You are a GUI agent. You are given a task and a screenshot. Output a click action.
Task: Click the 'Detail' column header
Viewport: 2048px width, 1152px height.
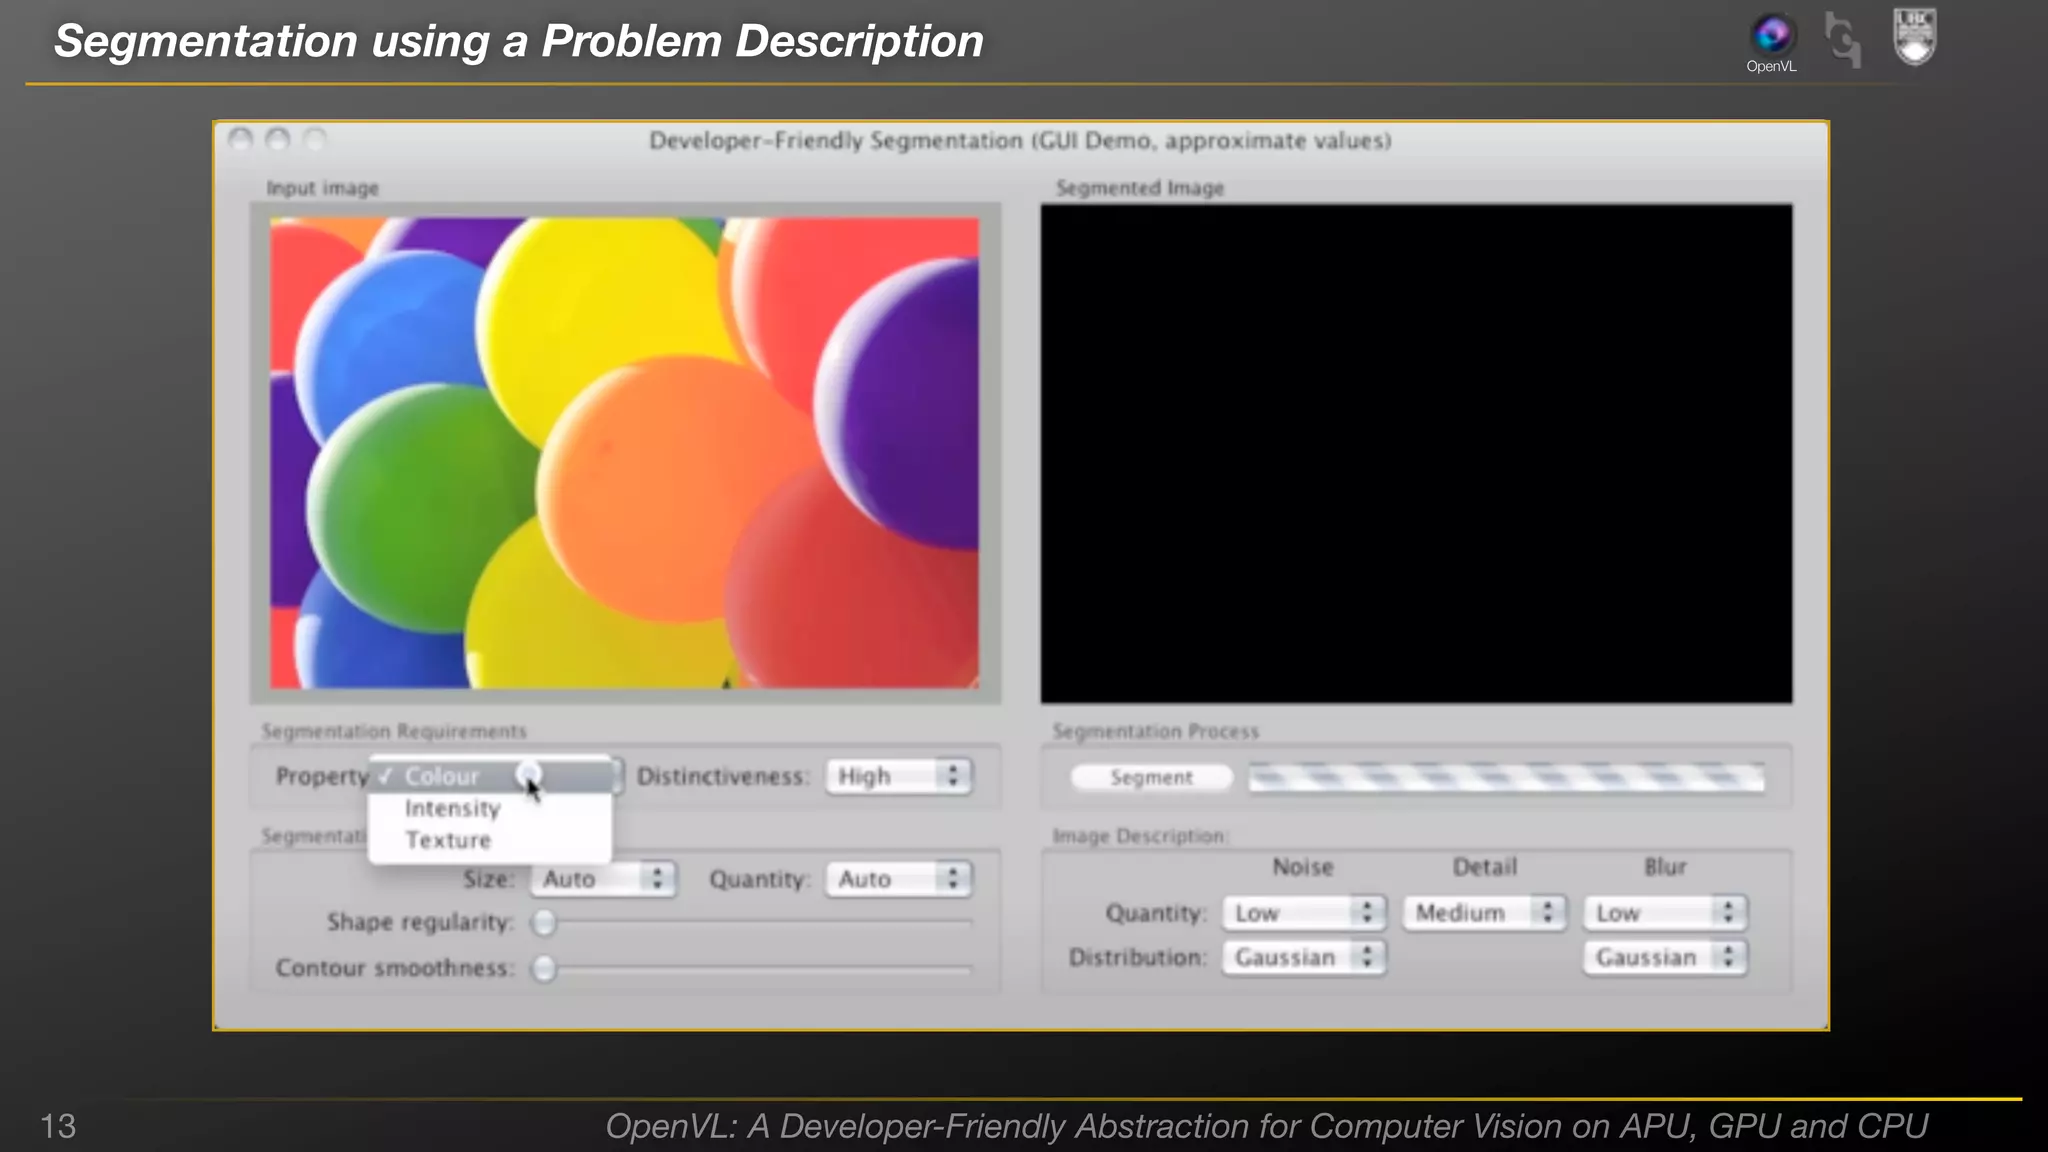click(1485, 867)
